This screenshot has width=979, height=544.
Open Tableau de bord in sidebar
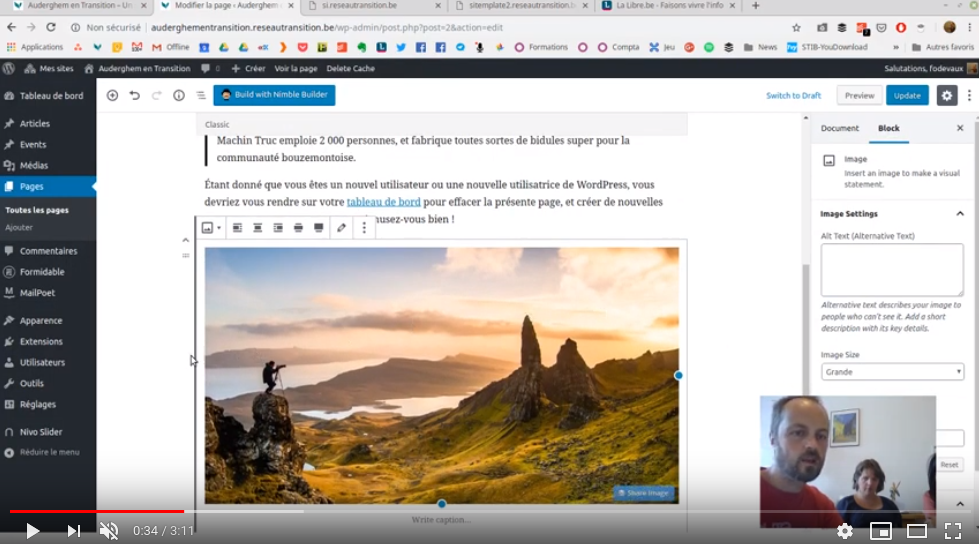point(48,96)
